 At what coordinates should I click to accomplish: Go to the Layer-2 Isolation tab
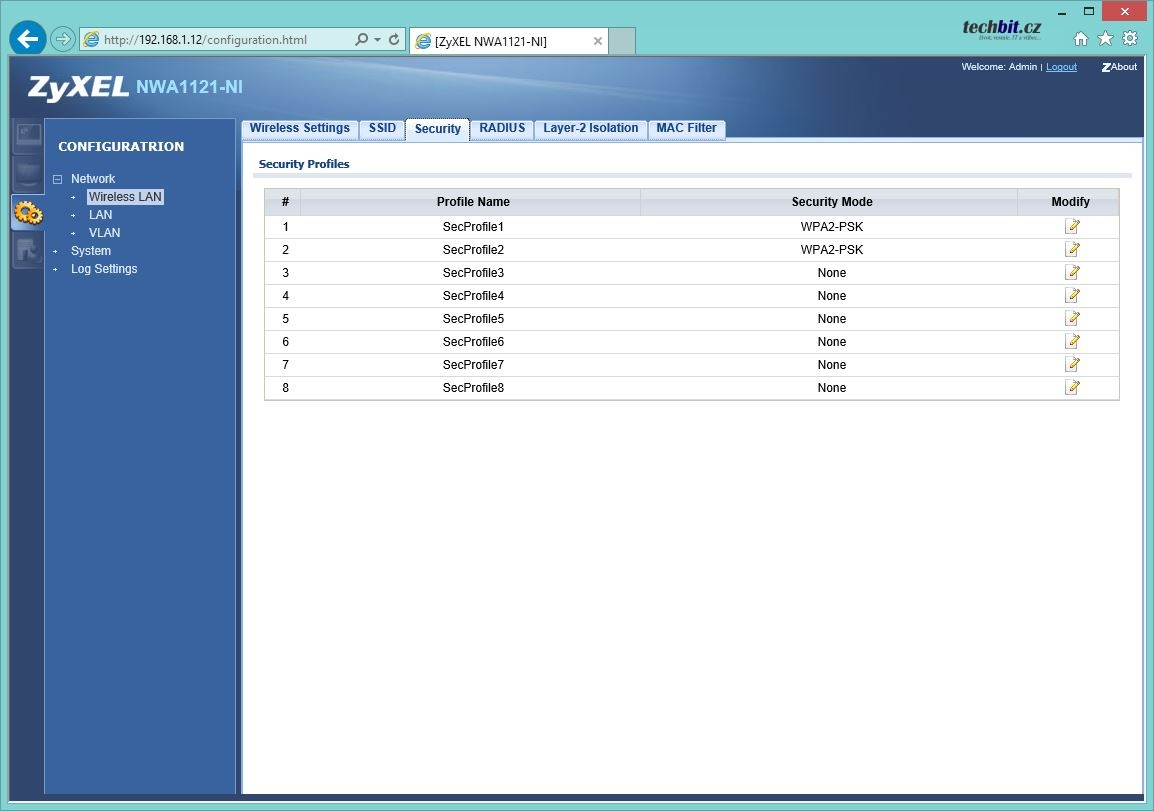click(x=590, y=129)
